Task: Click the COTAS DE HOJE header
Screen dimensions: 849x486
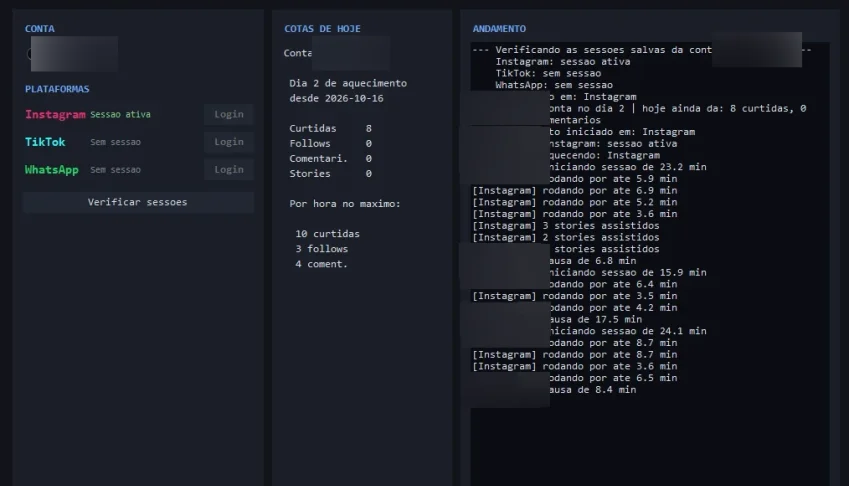Action: tap(322, 29)
